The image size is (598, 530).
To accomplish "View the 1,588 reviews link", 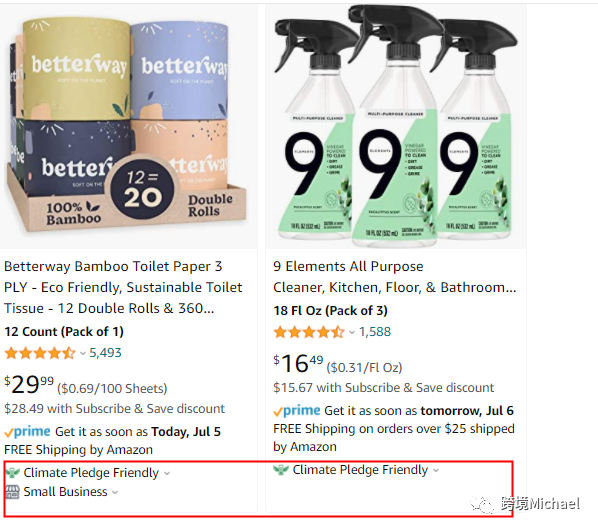I will pyautogui.click(x=375, y=332).
